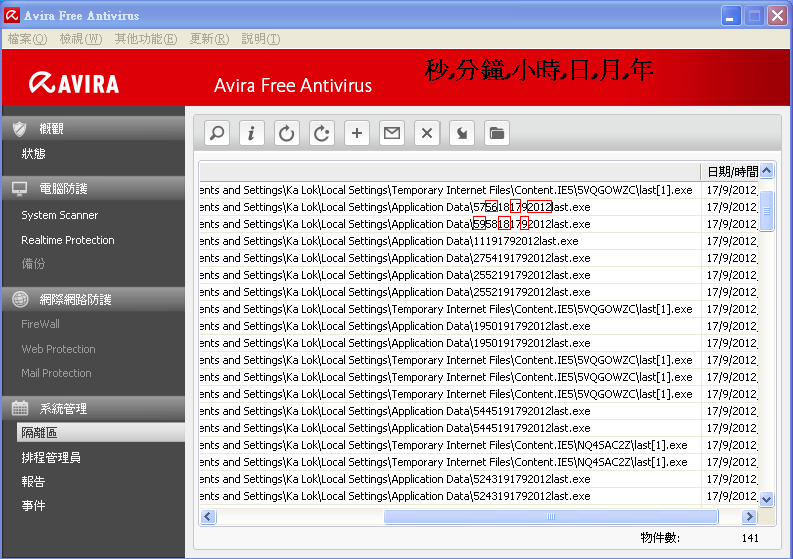
Task: Send the object using the envelope icon
Action: pyautogui.click(x=392, y=133)
